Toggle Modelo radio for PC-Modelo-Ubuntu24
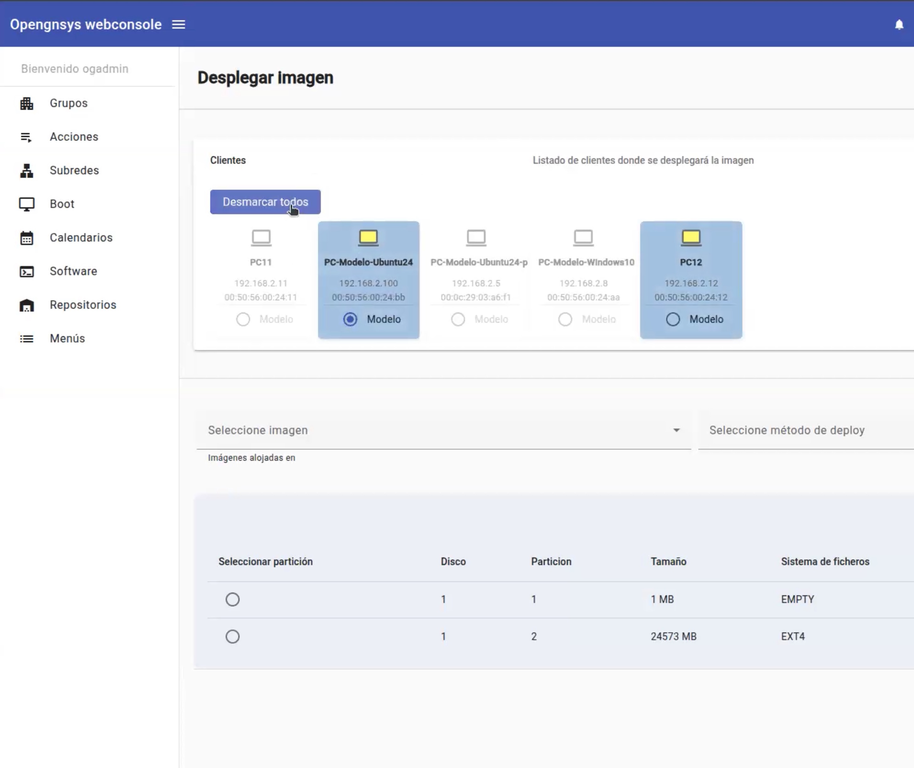This screenshot has height=768, width=914. [x=350, y=319]
